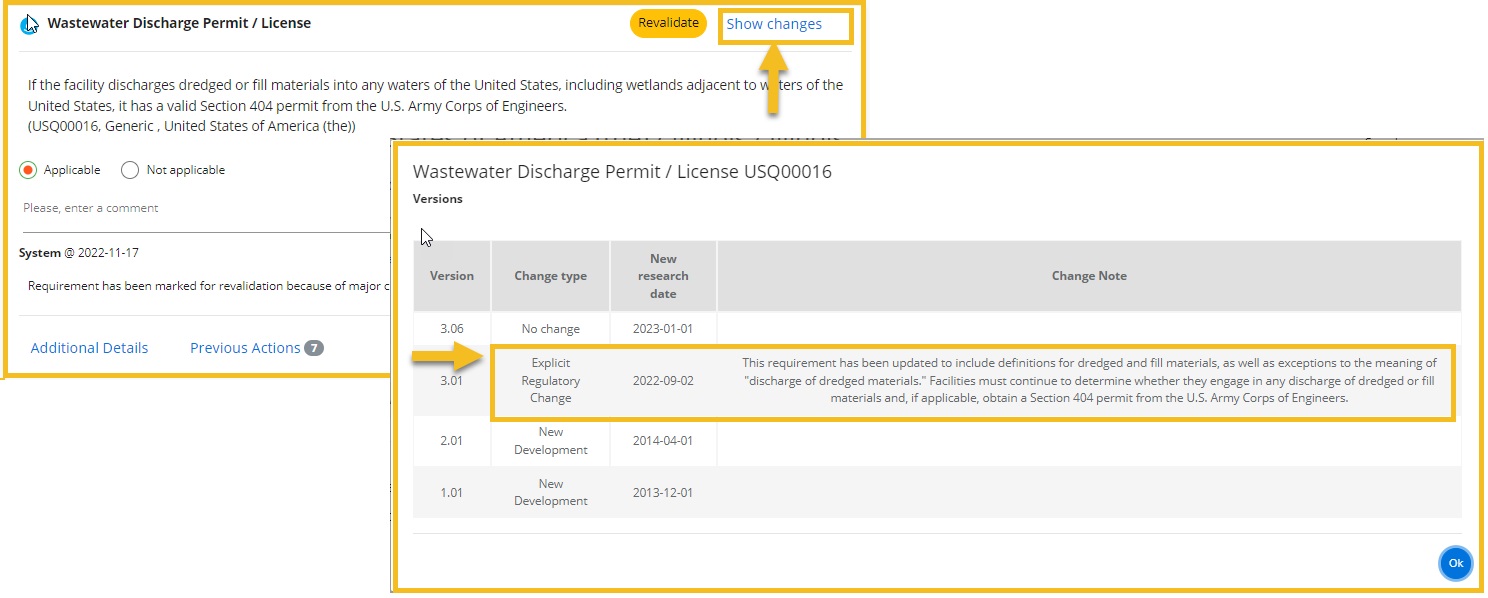This screenshot has width=1488, height=598.
Task: Click the Ok button in the dialog
Action: tap(1455, 563)
